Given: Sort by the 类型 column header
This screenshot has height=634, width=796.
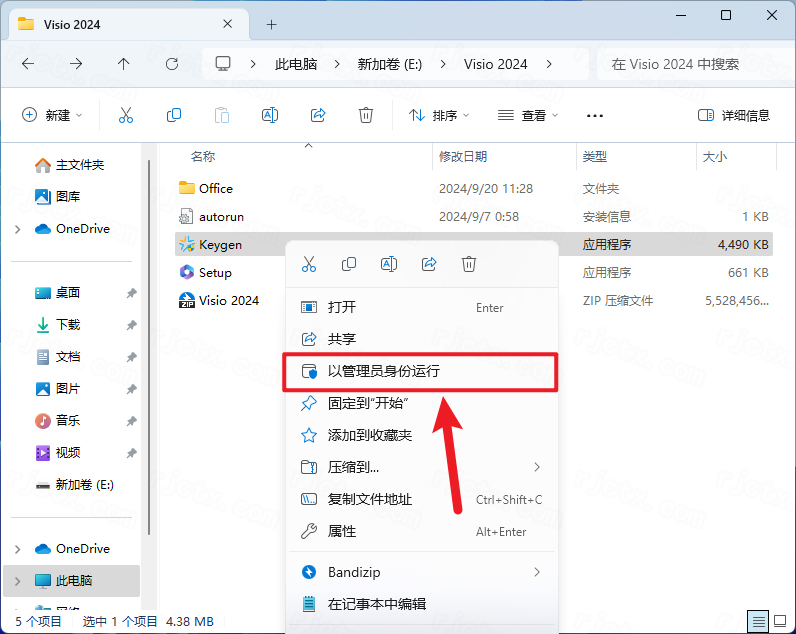Looking at the screenshot, I should pyautogui.click(x=637, y=156).
